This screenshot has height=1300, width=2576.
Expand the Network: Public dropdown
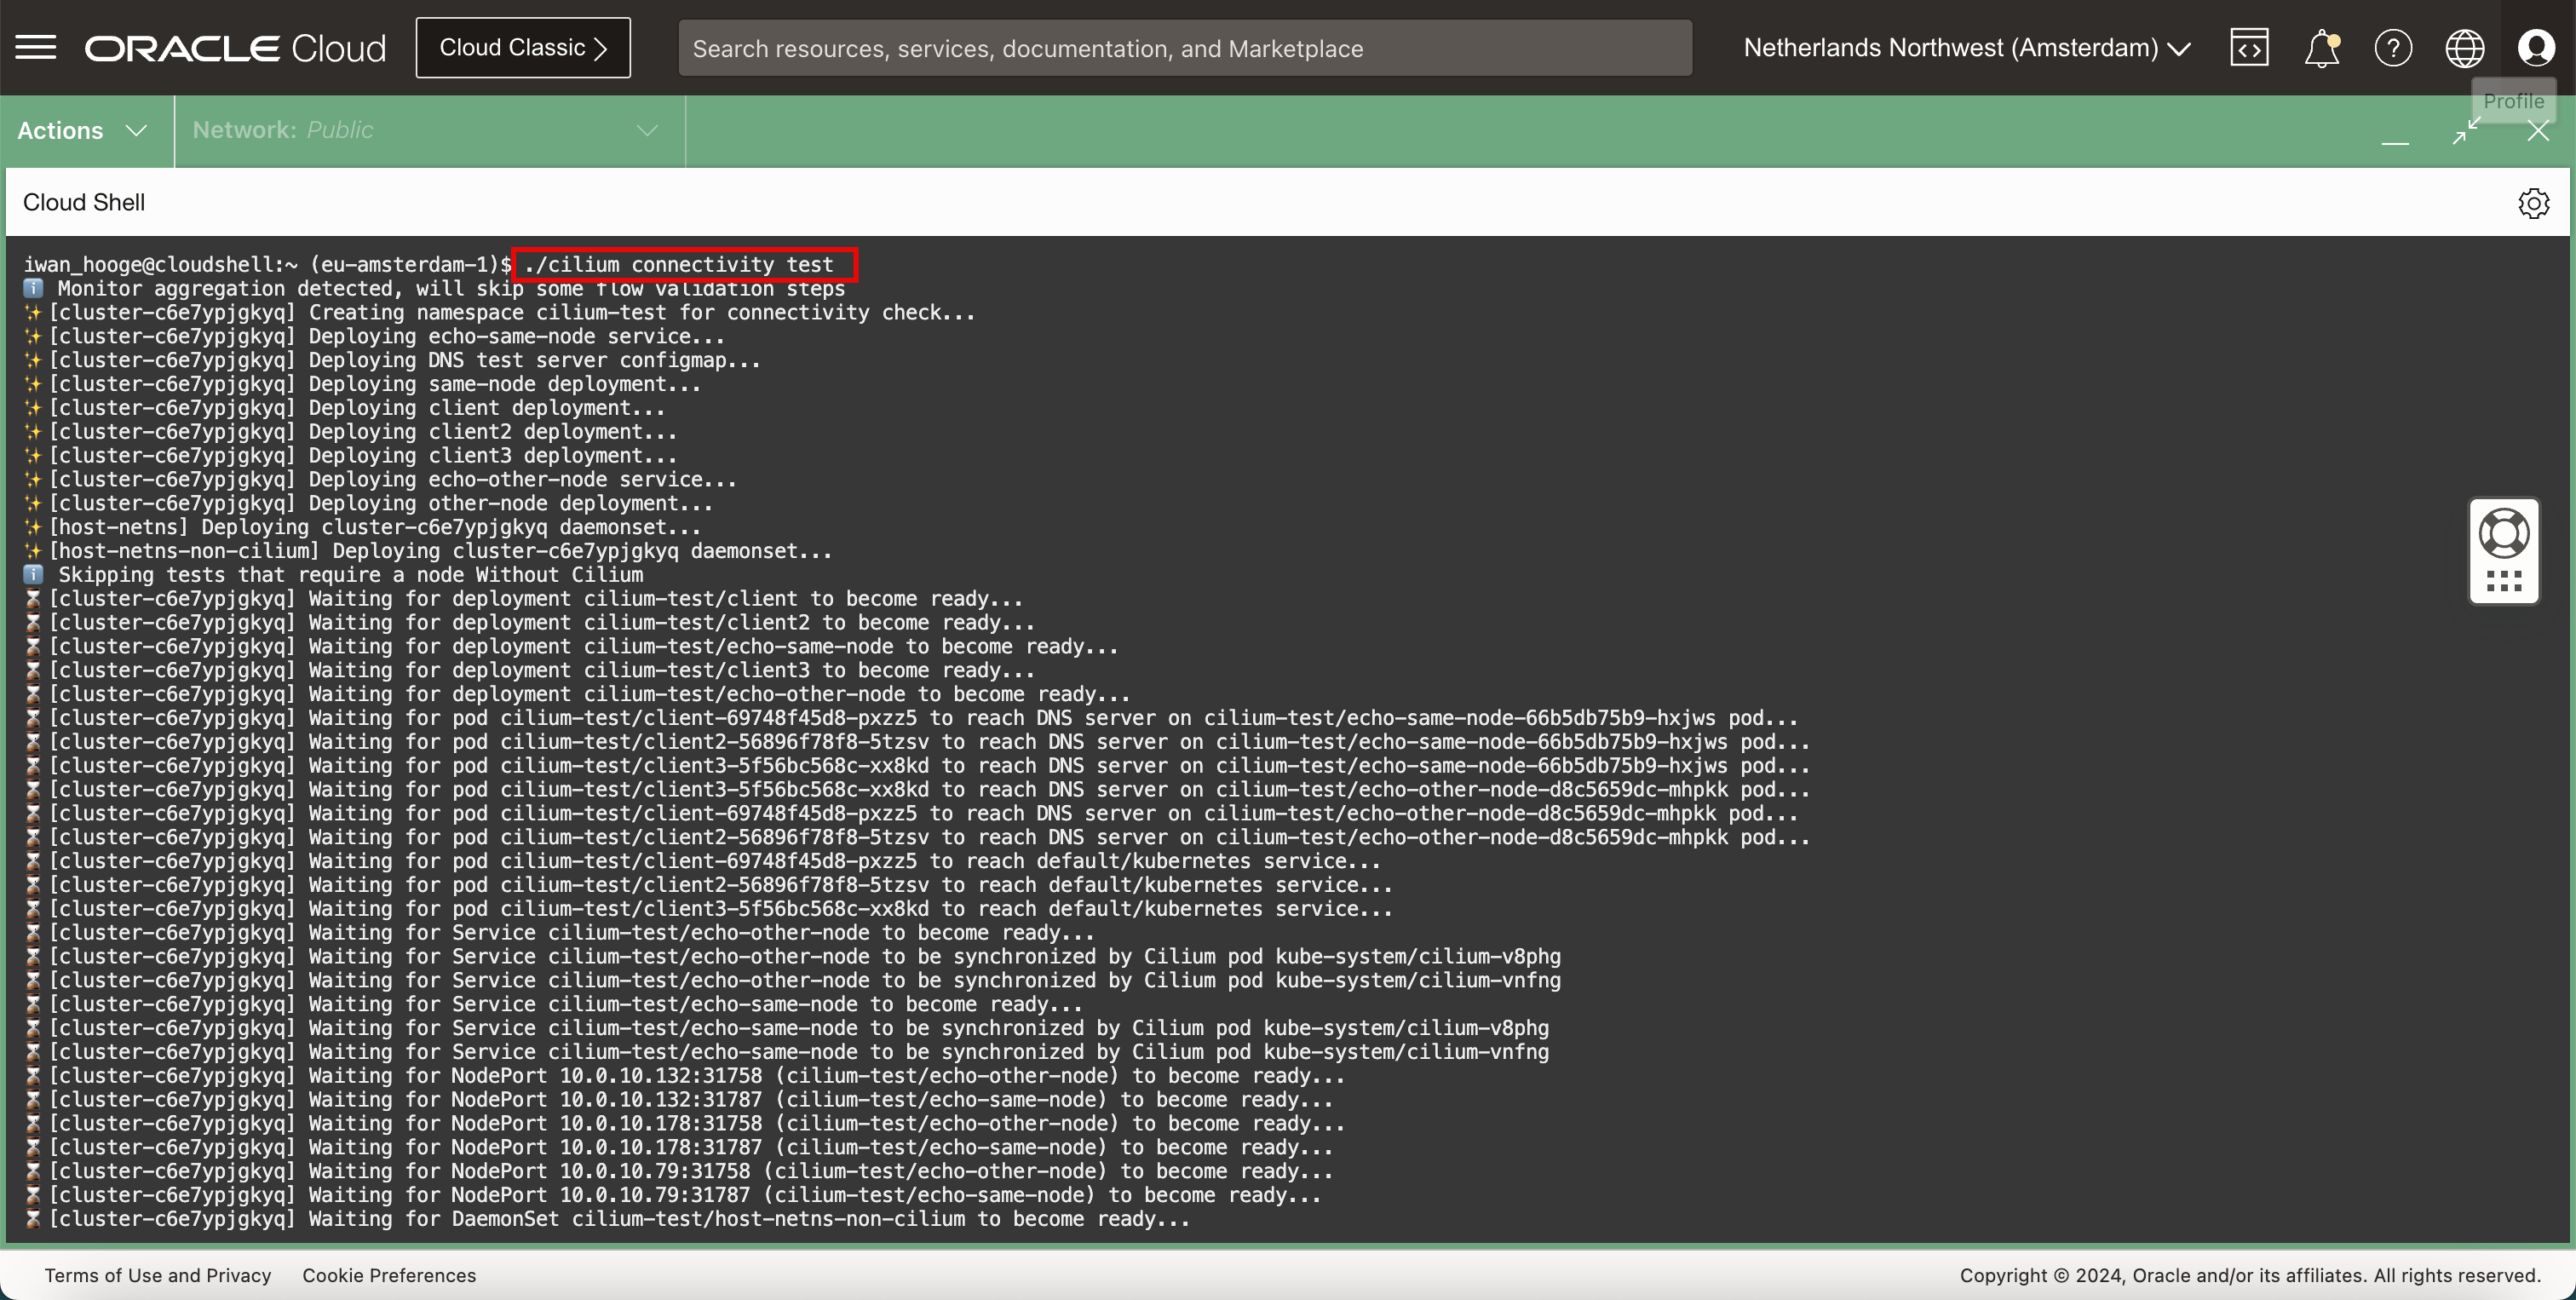click(x=425, y=130)
